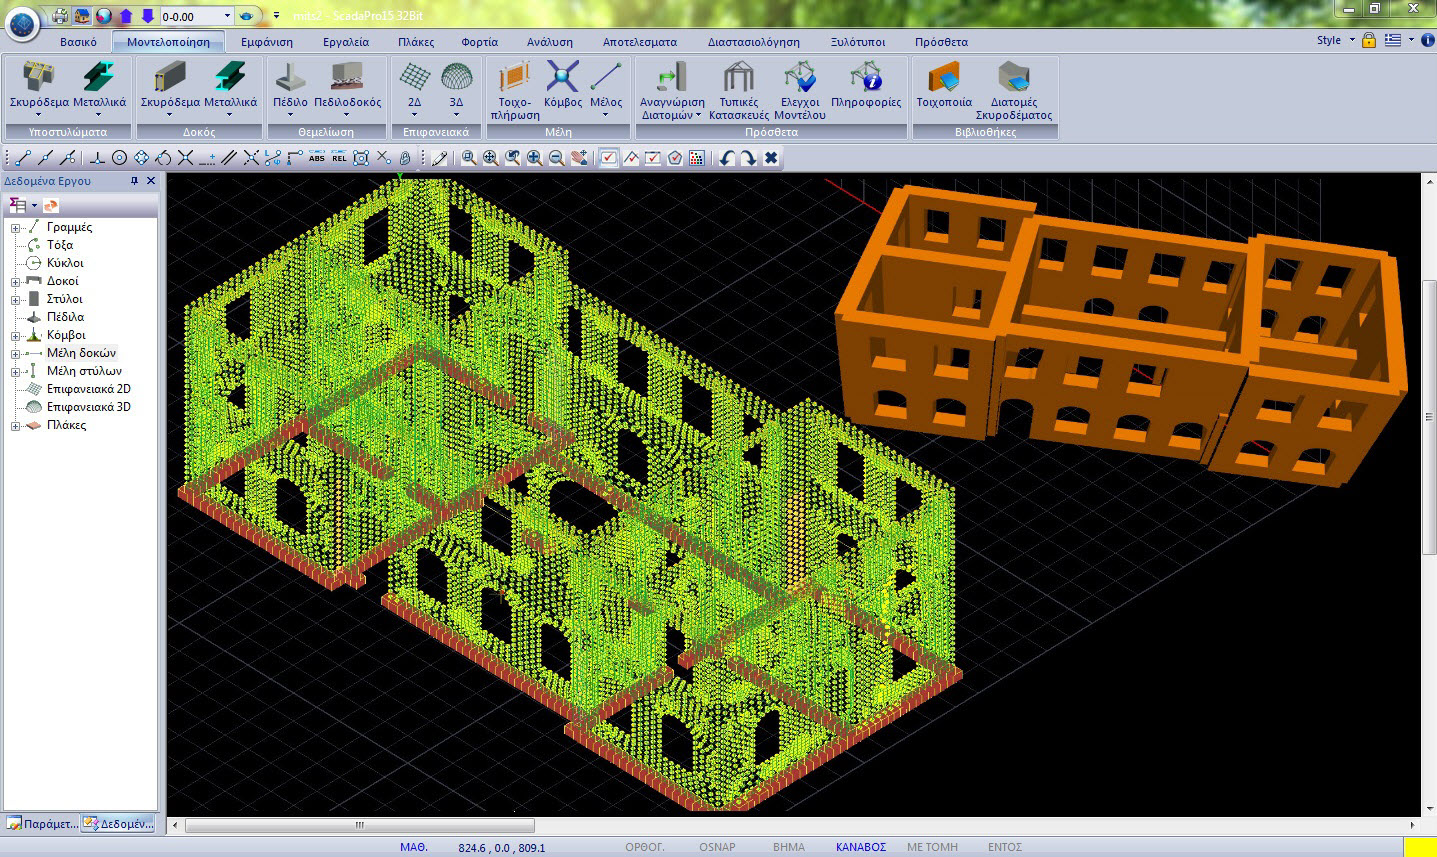Select the parallel lines tool in toolbar
Screen dimensions: 1437x857
229,158
